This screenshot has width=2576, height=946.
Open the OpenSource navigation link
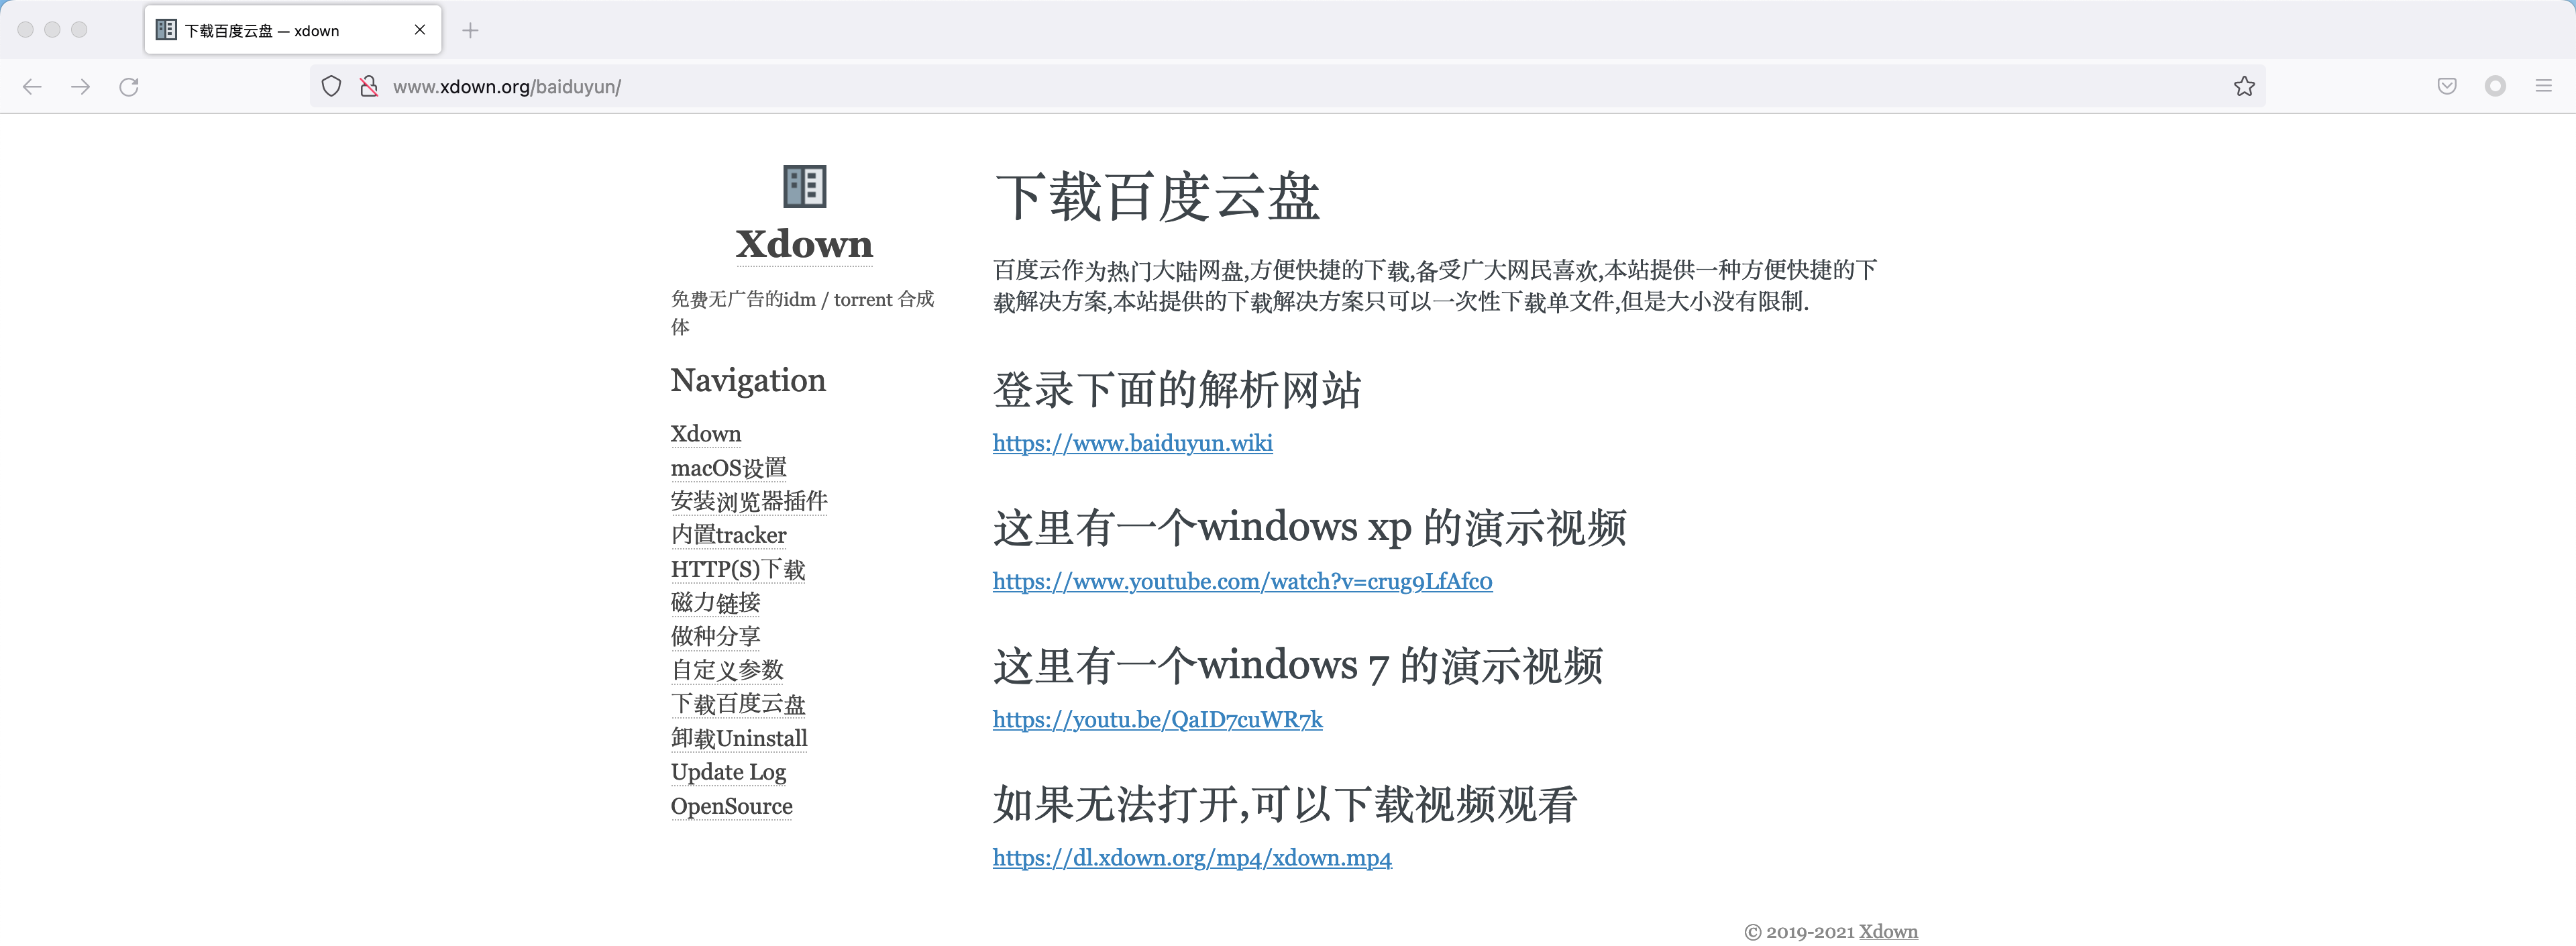(732, 806)
